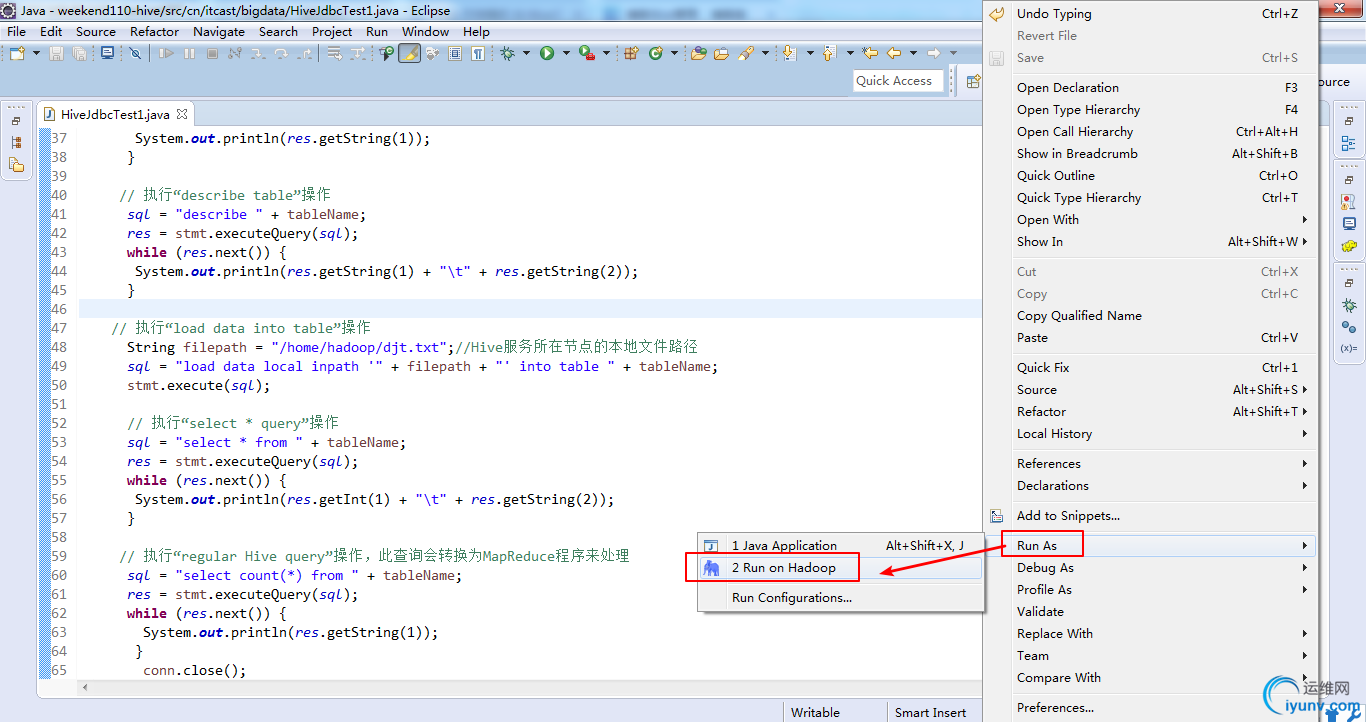Viewport: 1366px width, 722px height.
Task: Toggle the Mark Occurrences highlighter button
Action: pos(409,53)
